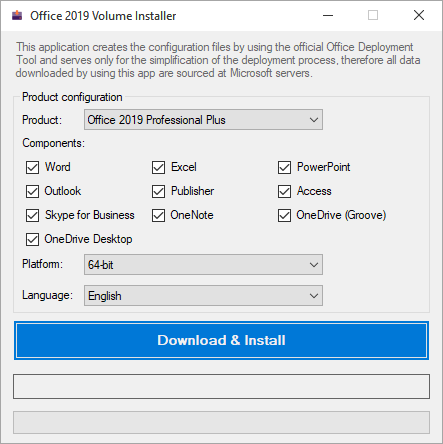Uncheck the OneDrive (Groove) option
This screenshot has height=444, width=443.
(284, 215)
